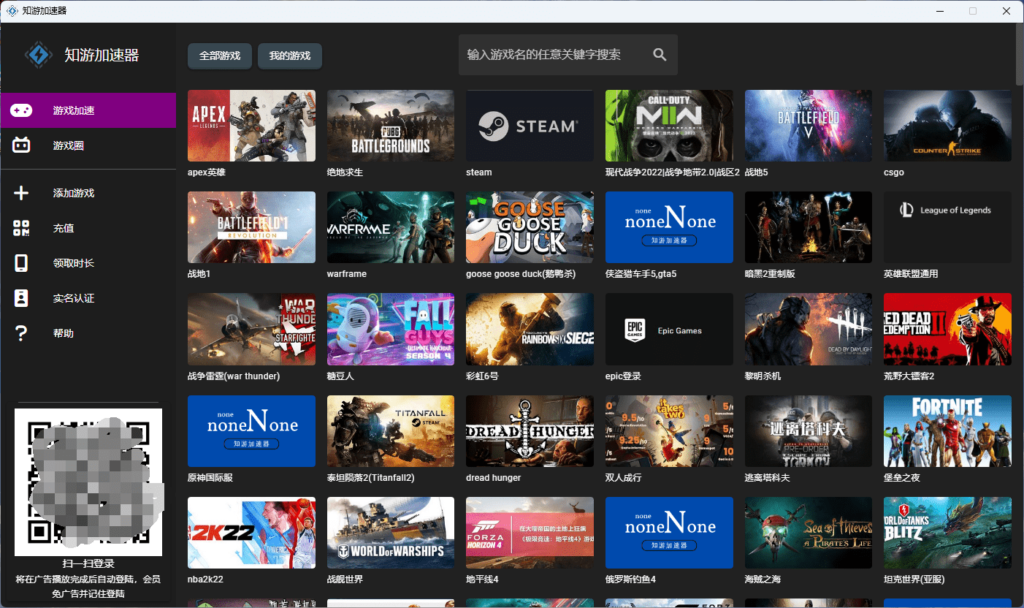Open the 游戏加速 menu item
This screenshot has height=608, width=1024.
pos(88,110)
